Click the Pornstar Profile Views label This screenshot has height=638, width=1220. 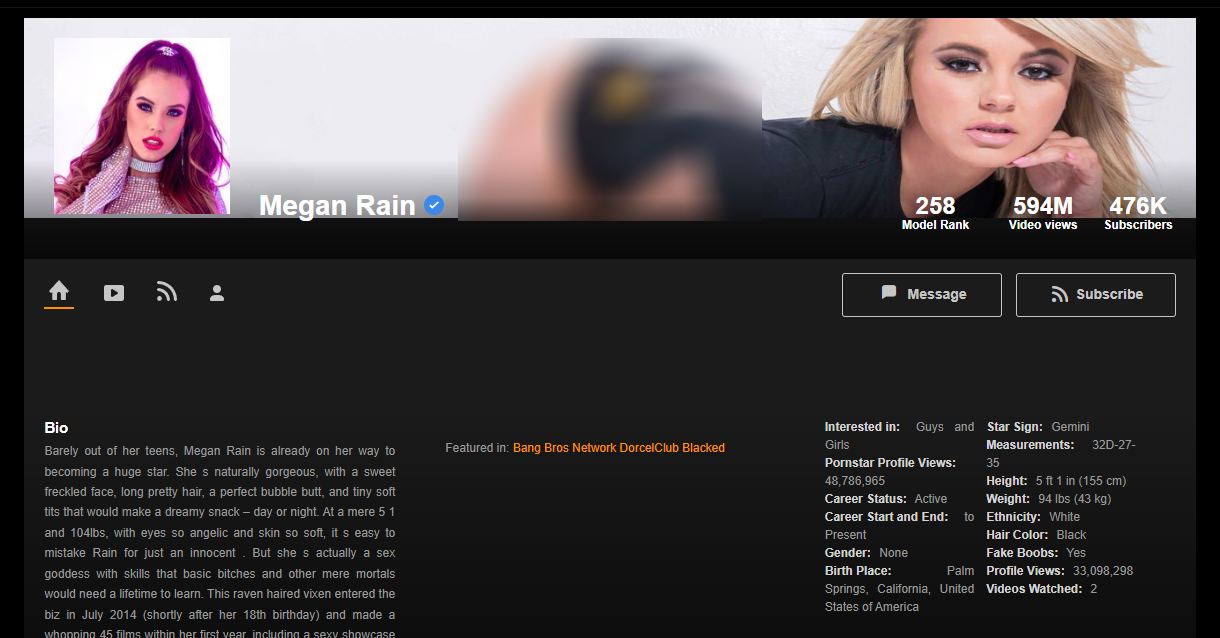pos(890,463)
